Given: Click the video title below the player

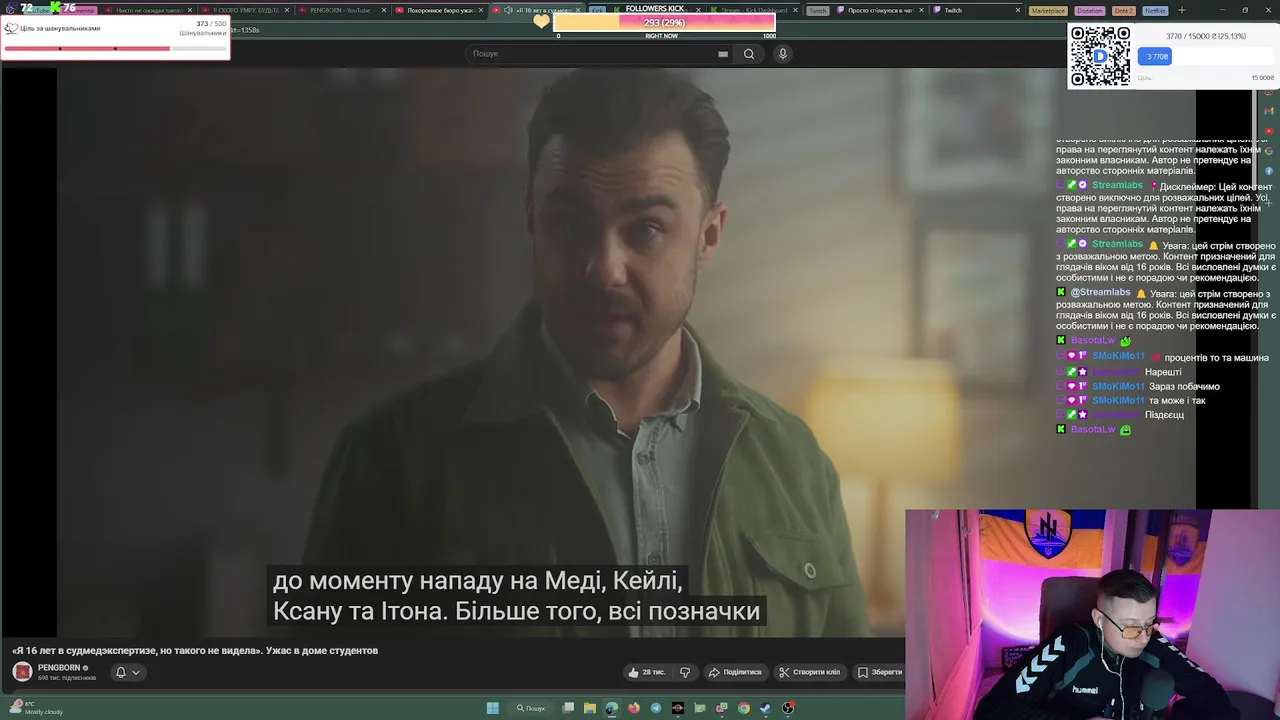Looking at the screenshot, I should [195, 650].
